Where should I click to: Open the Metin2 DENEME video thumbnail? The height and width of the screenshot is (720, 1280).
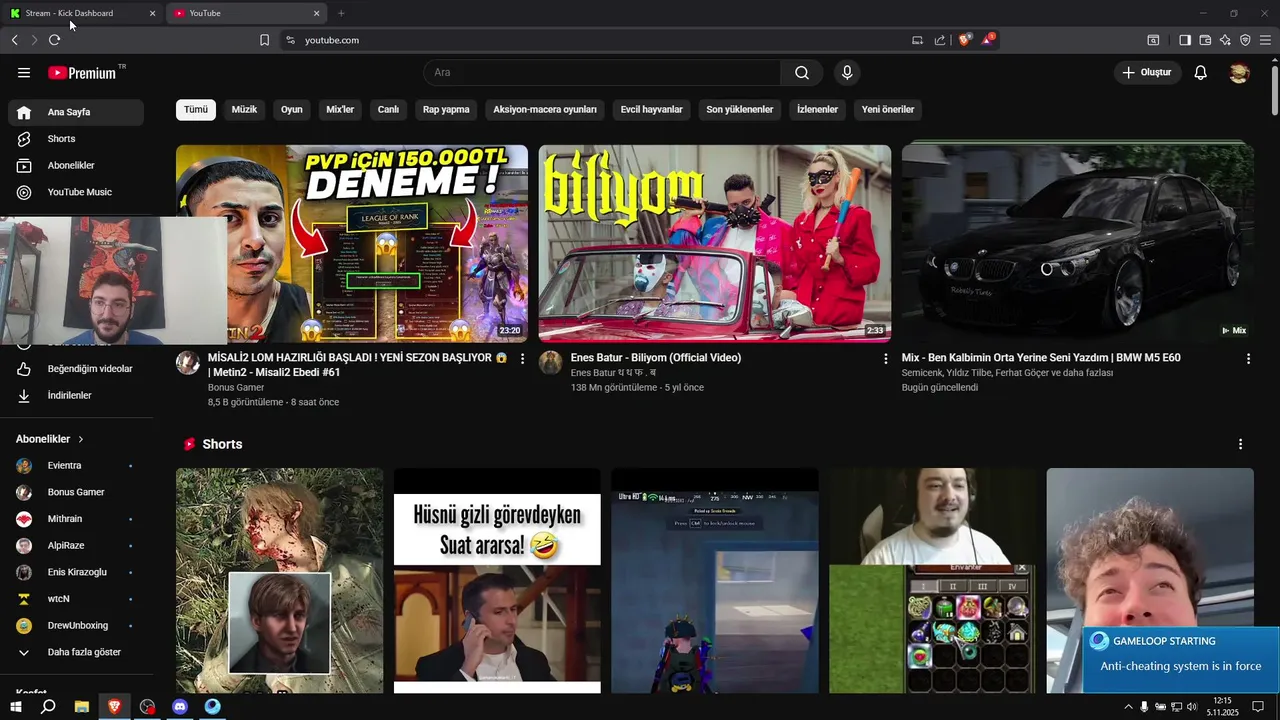[352, 244]
